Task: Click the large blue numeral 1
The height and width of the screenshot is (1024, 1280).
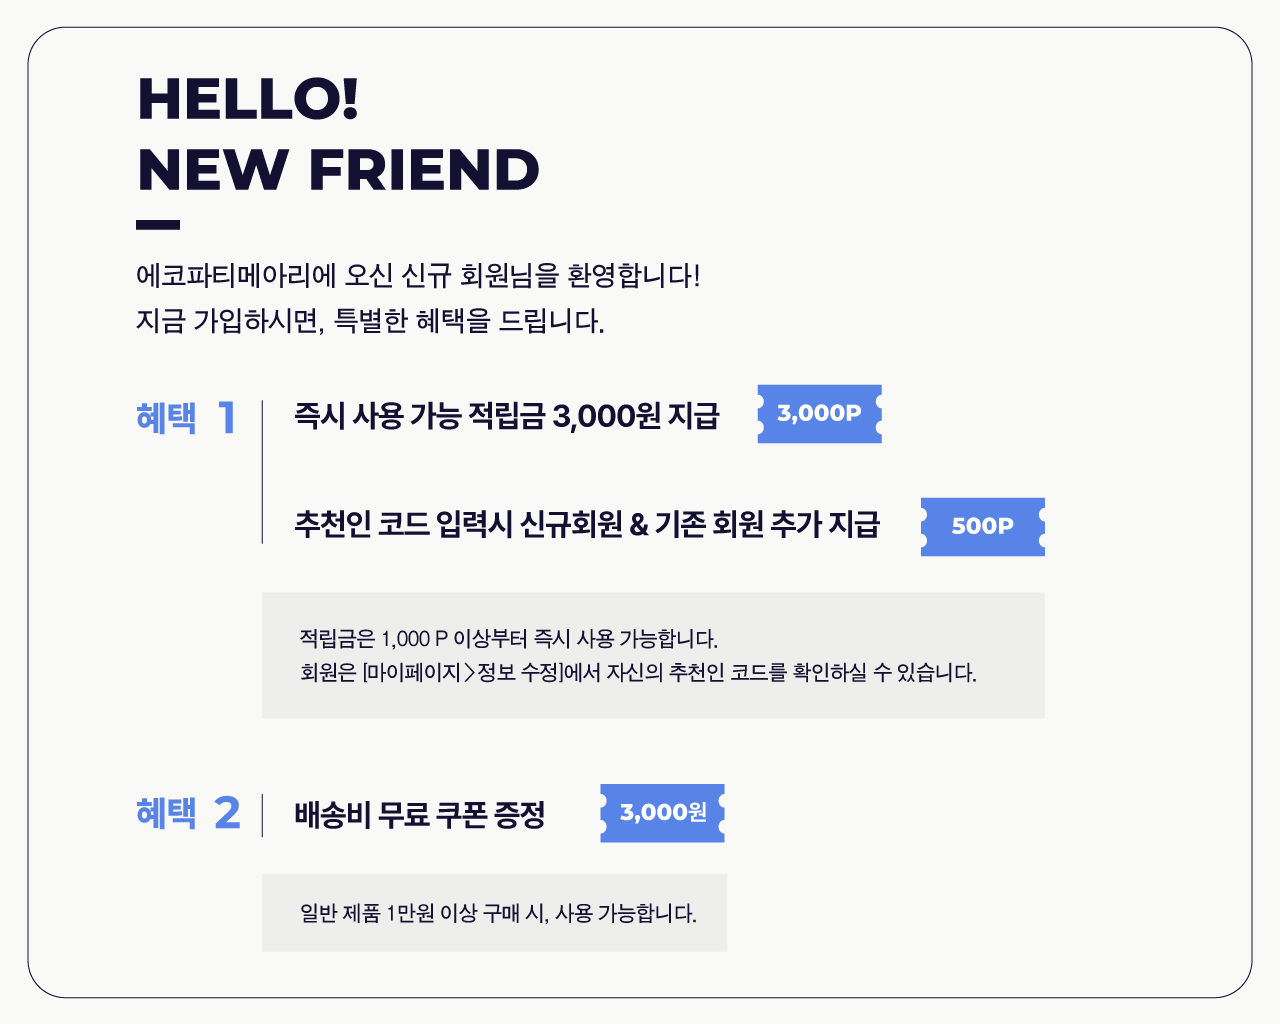Action: coord(227,418)
